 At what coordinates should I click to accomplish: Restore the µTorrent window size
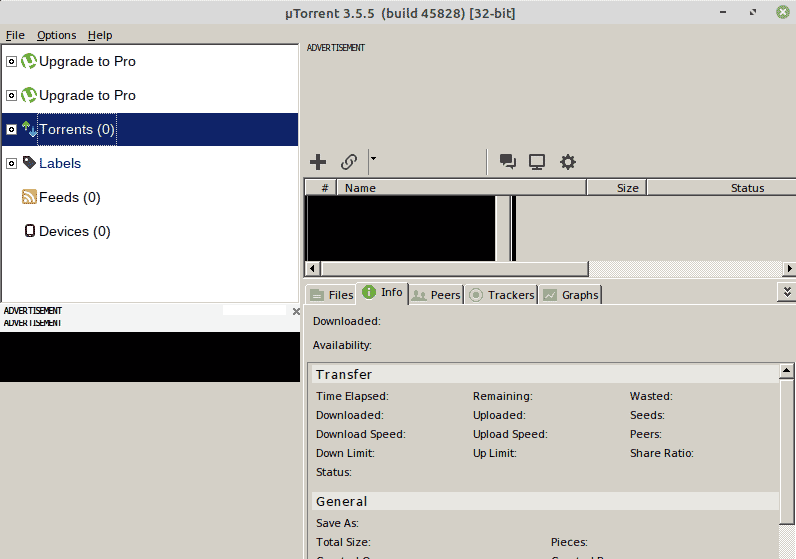click(x=753, y=12)
